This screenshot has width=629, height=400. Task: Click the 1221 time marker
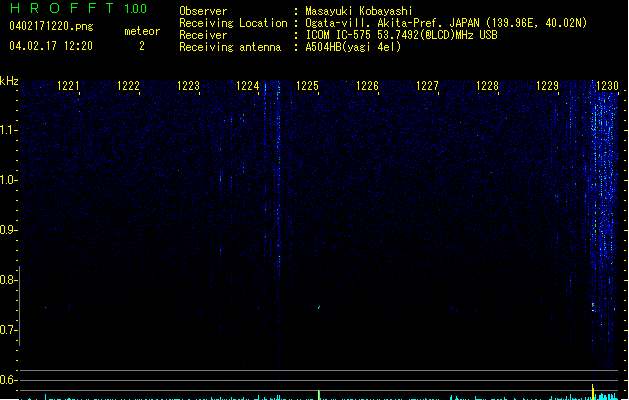pyautogui.click(x=68, y=86)
